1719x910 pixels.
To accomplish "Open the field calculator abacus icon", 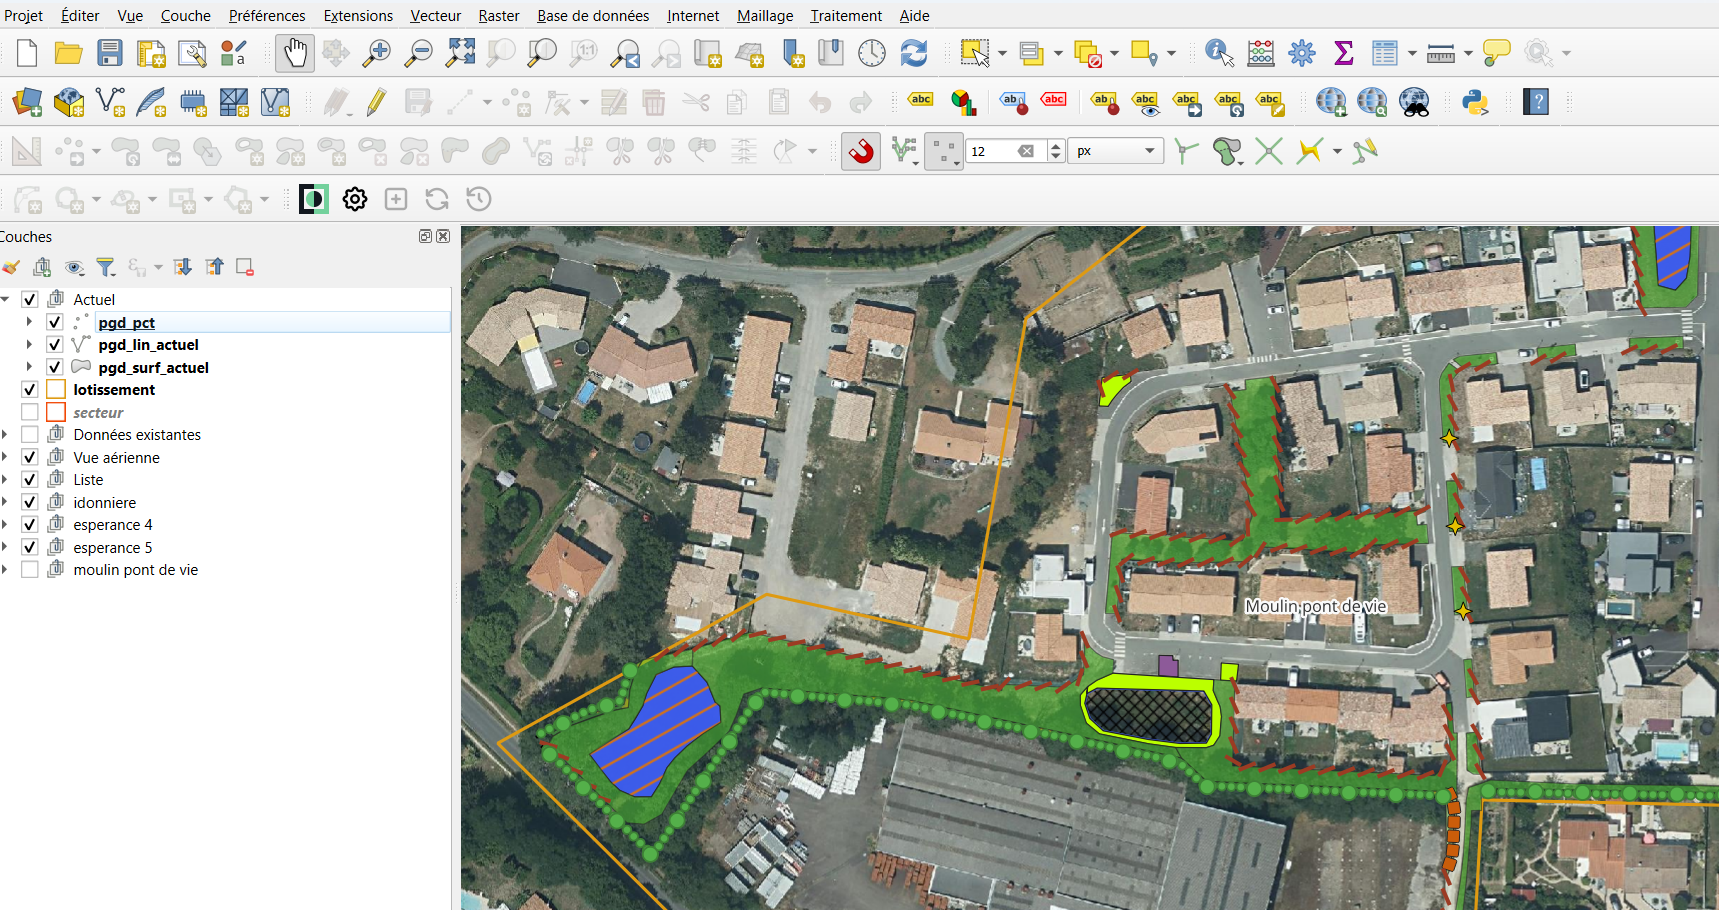I will (x=1261, y=53).
